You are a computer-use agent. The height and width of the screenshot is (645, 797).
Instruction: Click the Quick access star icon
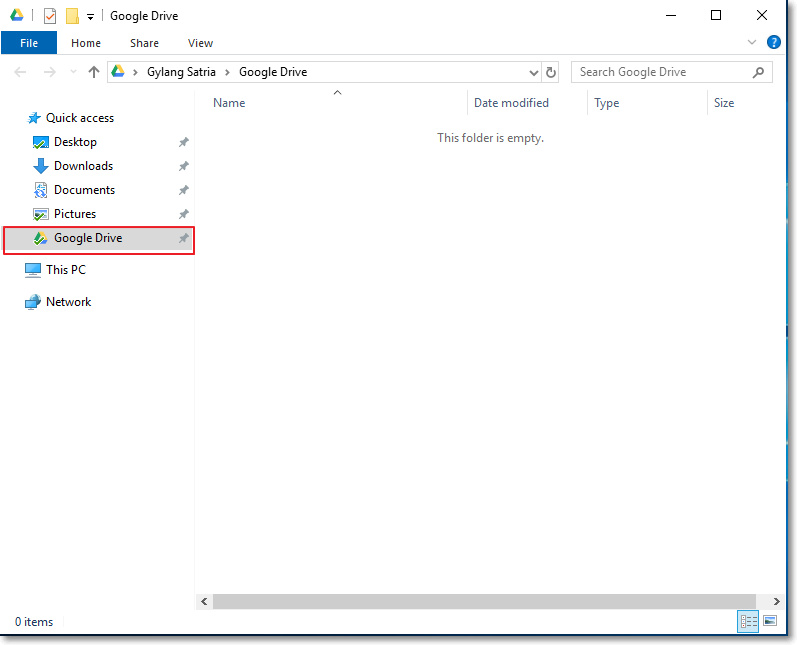click(34, 118)
